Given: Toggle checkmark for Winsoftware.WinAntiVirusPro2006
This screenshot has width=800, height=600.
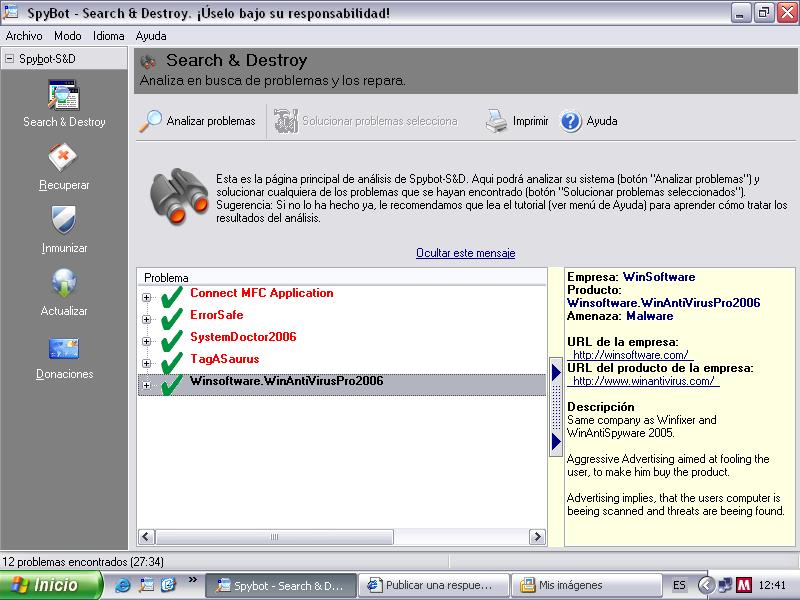Looking at the screenshot, I should point(172,384).
